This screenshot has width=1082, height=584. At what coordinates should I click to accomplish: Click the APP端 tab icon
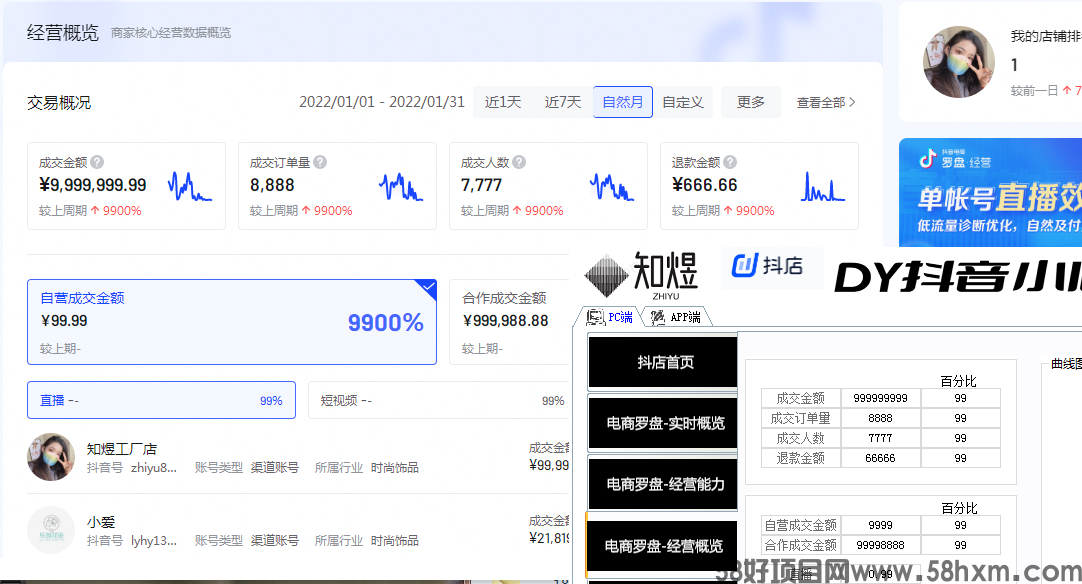click(658, 317)
